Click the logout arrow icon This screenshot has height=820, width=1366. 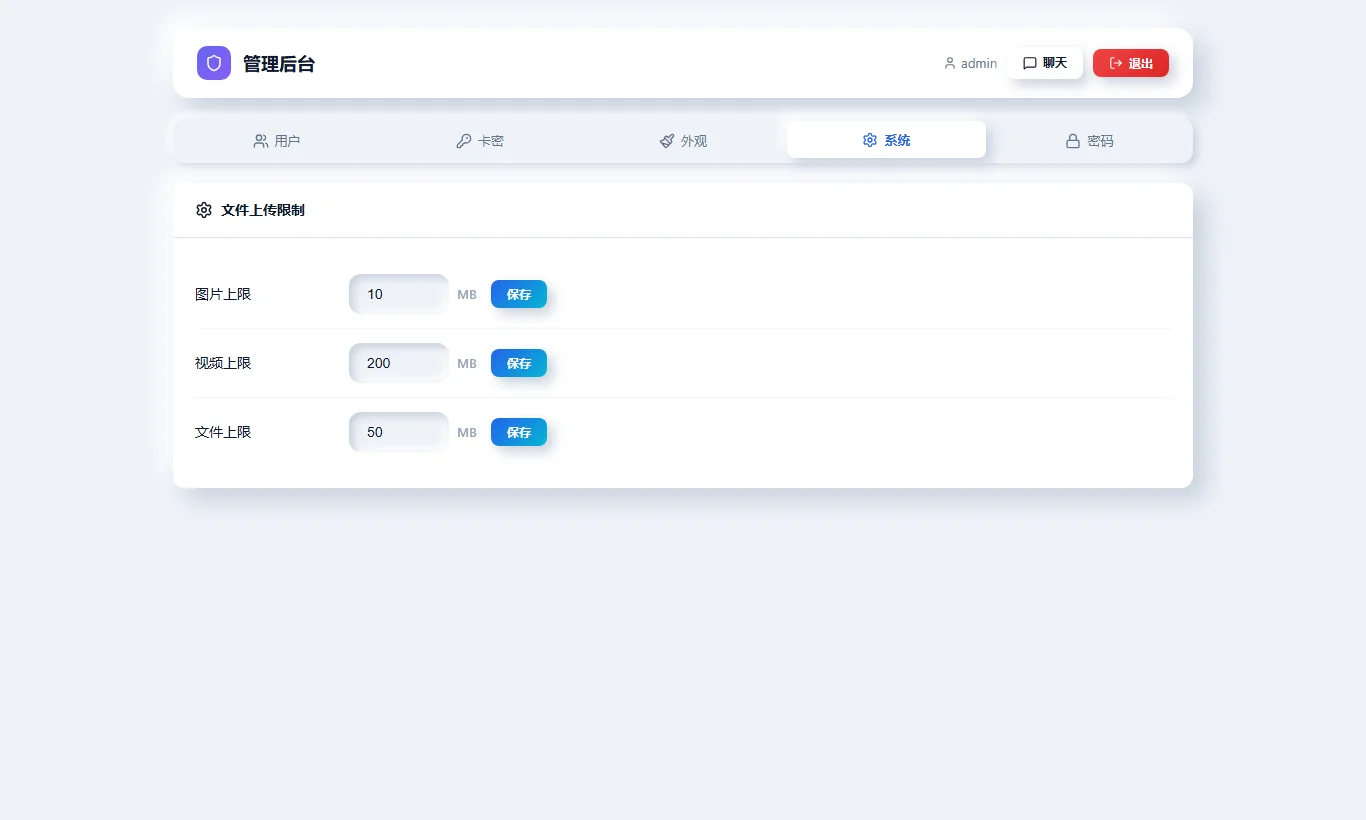(1116, 63)
